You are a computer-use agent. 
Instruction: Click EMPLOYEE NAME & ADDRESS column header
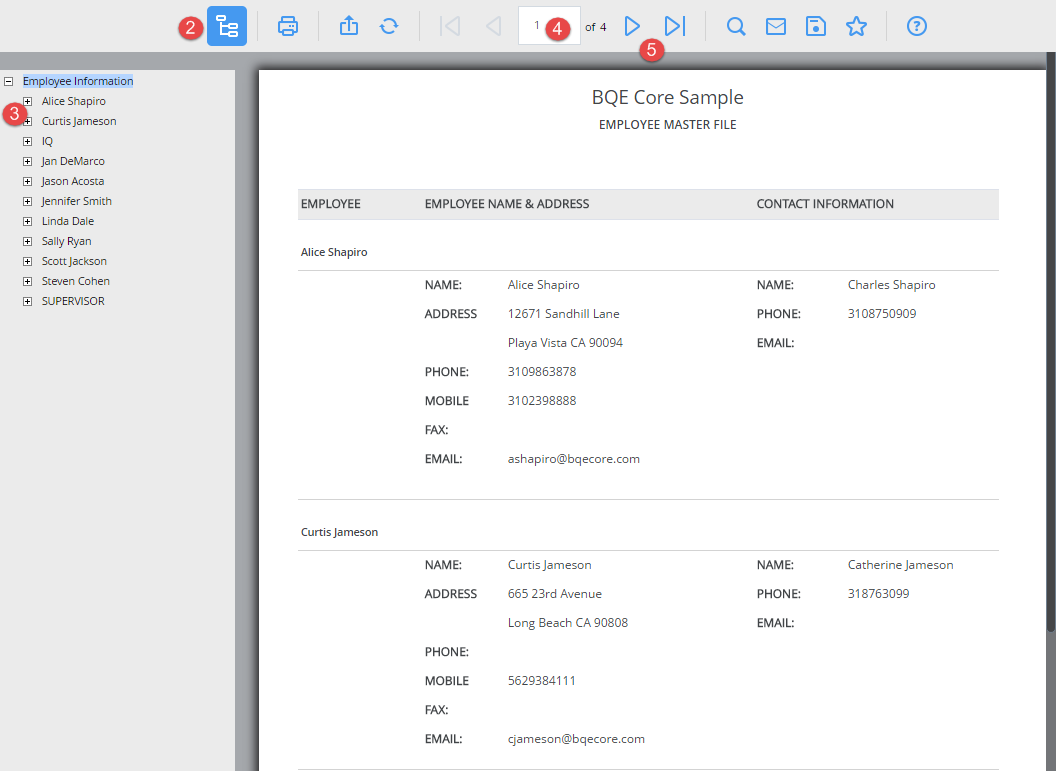click(507, 204)
